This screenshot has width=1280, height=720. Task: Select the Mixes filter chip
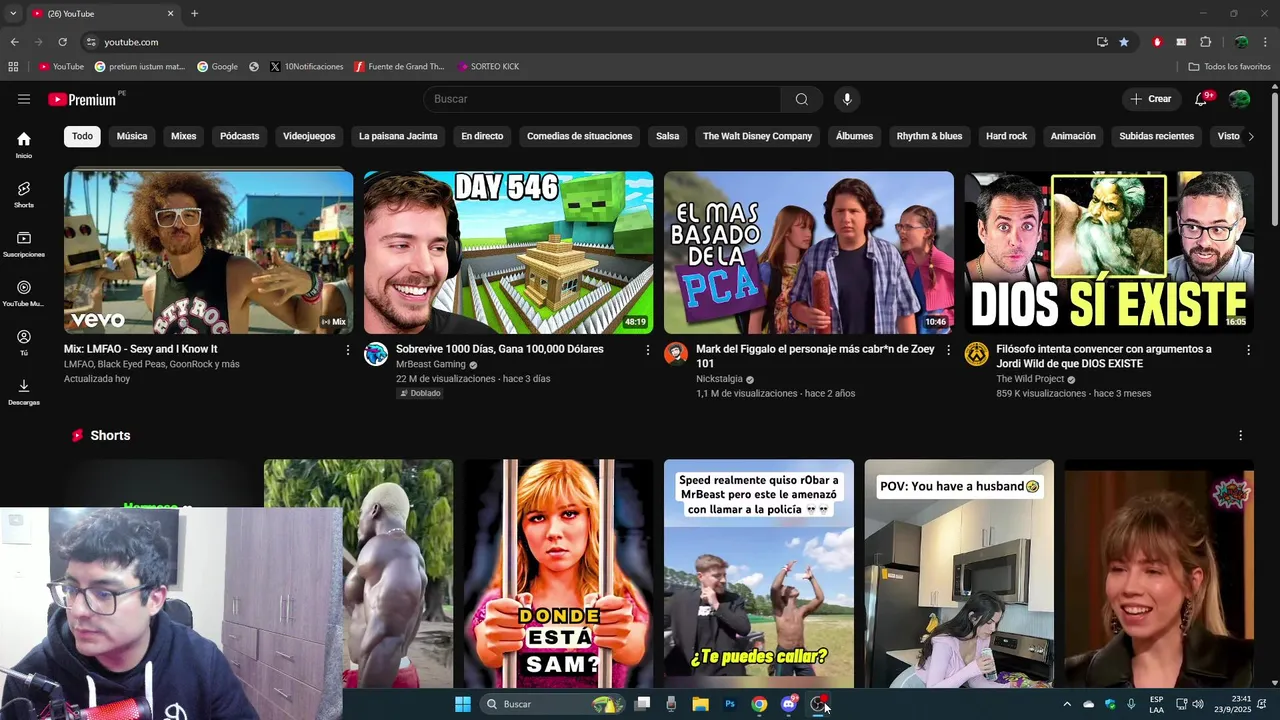183,136
